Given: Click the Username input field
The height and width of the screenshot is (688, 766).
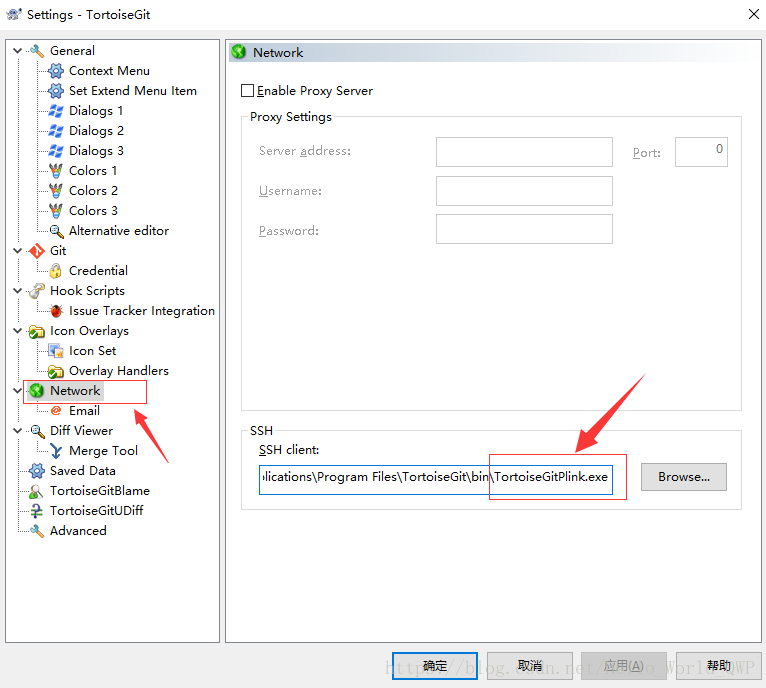Looking at the screenshot, I should click(524, 191).
